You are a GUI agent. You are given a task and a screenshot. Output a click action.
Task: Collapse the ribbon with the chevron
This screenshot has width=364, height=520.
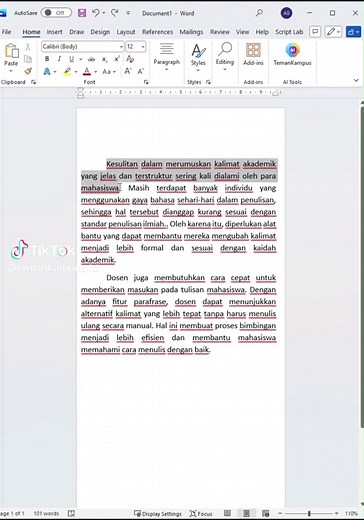[x=356, y=80]
